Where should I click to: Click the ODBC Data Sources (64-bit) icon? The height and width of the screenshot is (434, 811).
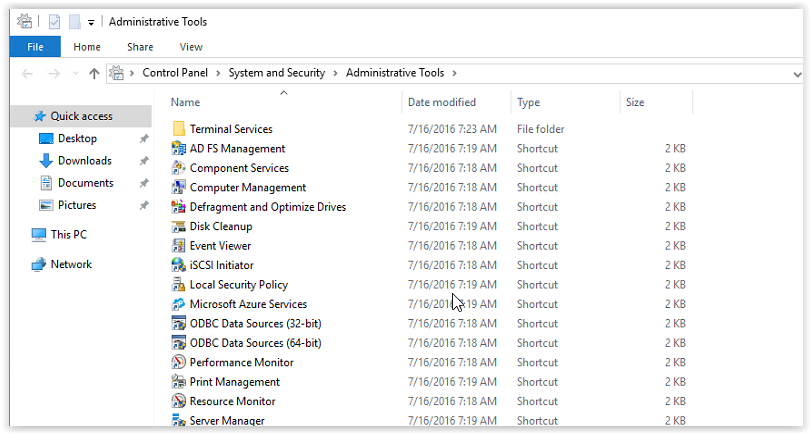click(178, 343)
